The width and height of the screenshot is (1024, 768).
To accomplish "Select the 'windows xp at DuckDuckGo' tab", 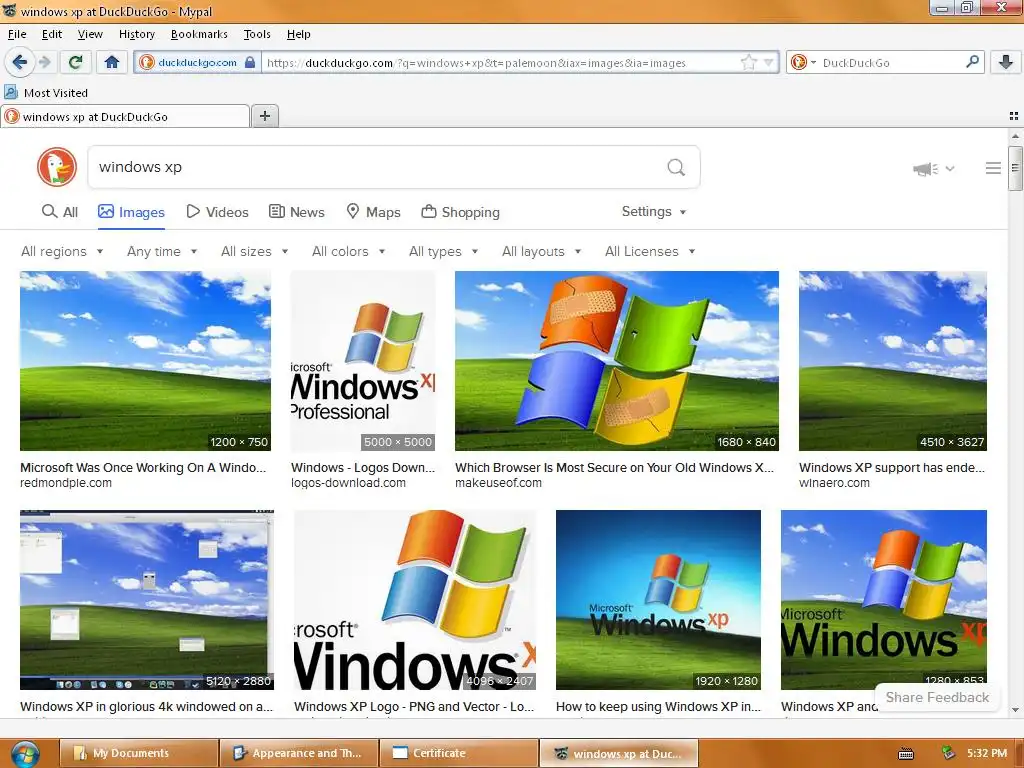I will pyautogui.click(x=125, y=116).
